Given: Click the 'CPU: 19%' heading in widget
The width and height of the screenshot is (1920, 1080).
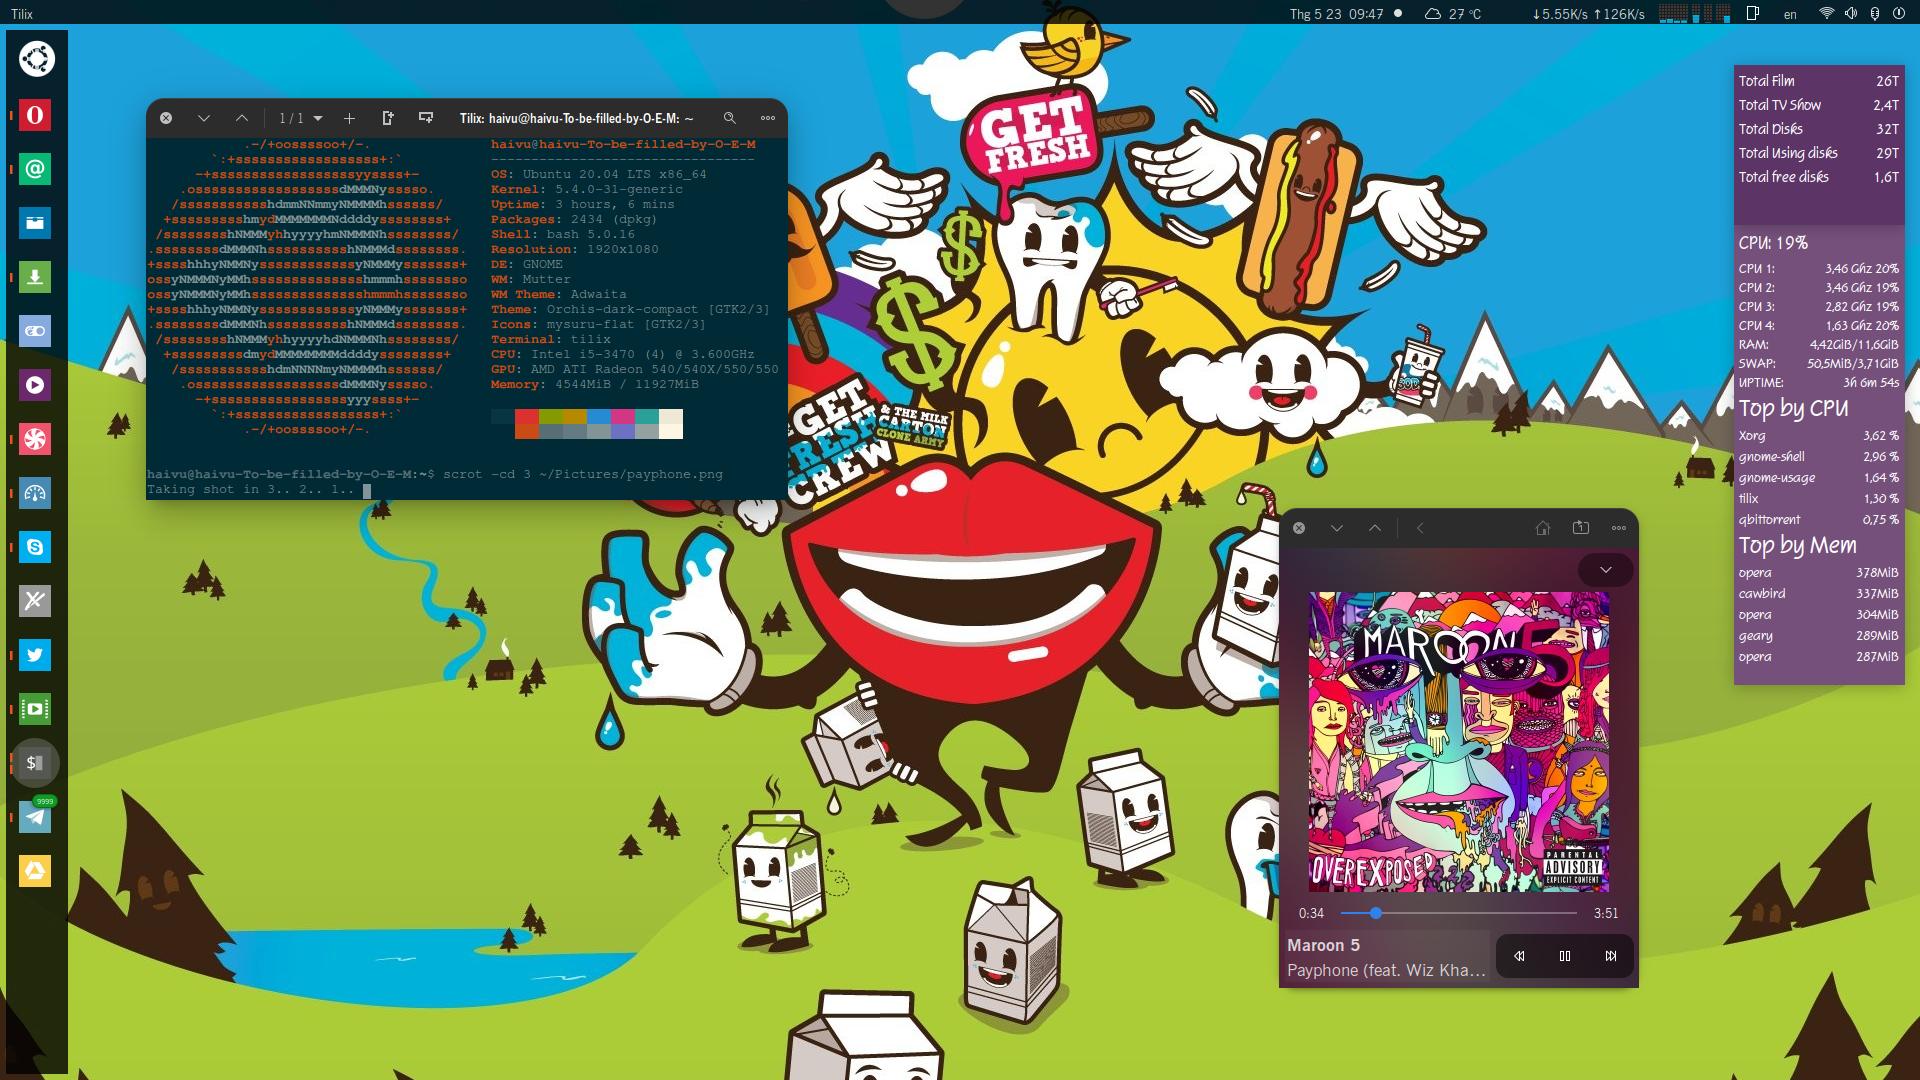Looking at the screenshot, I should pos(1773,243).
